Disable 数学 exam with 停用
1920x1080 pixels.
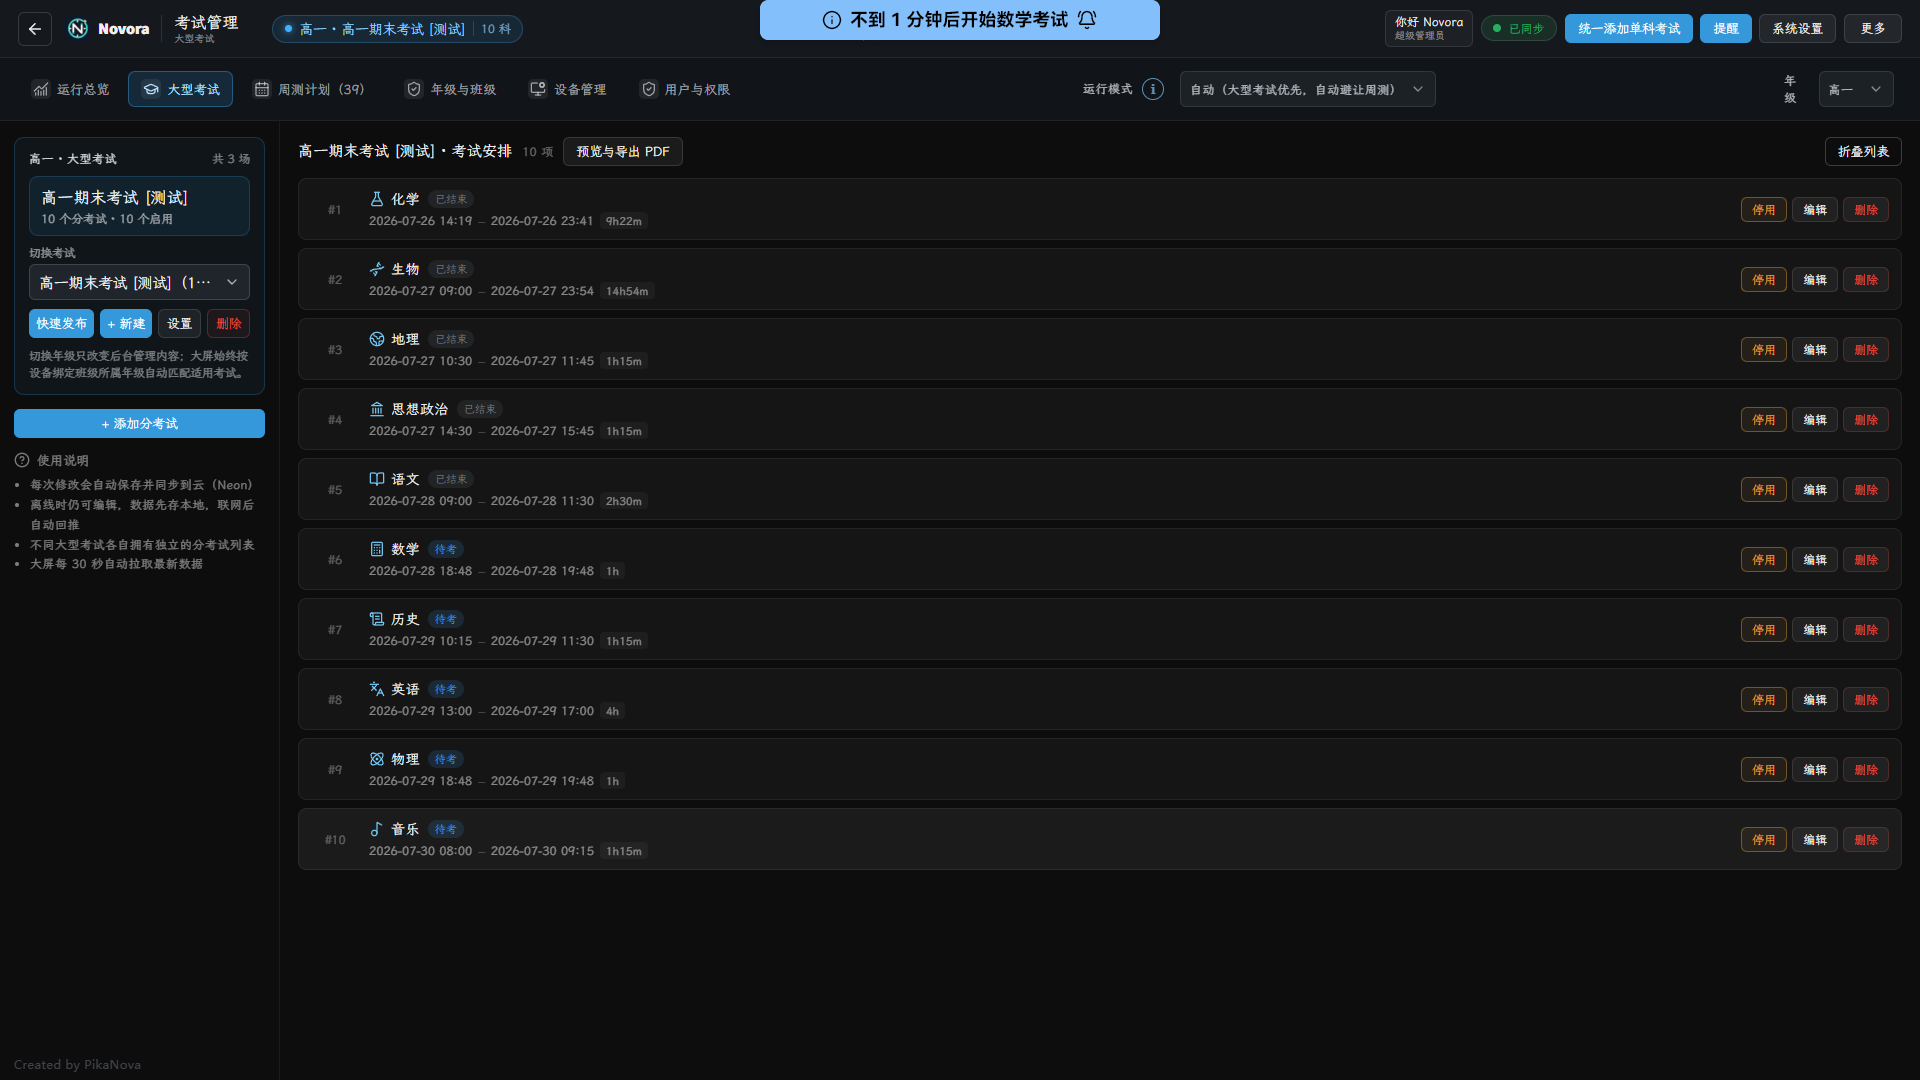pyautogui.click(x=1763, y=559)
